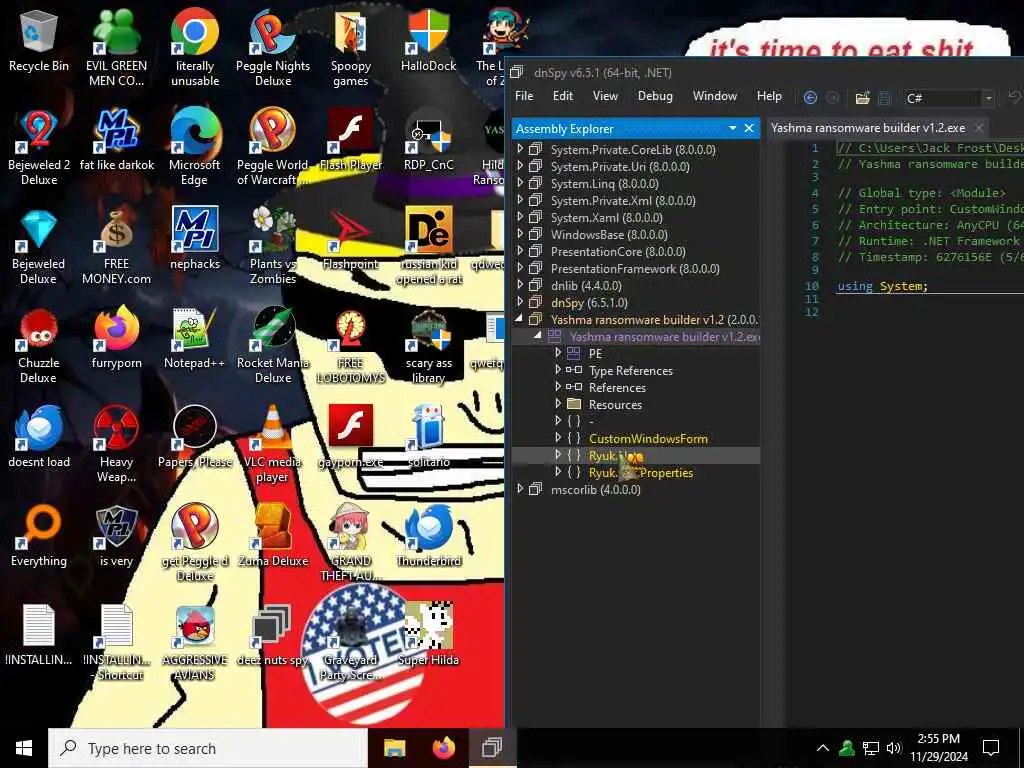Screen dimensions: 1024x768
Task: Select the References tree item
Action: click(616, 388)
